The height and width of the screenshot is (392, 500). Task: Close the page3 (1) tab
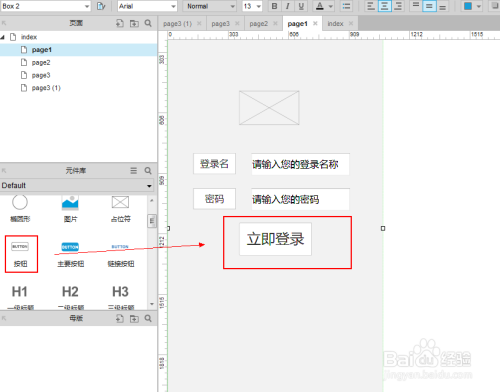coord(199,23)
